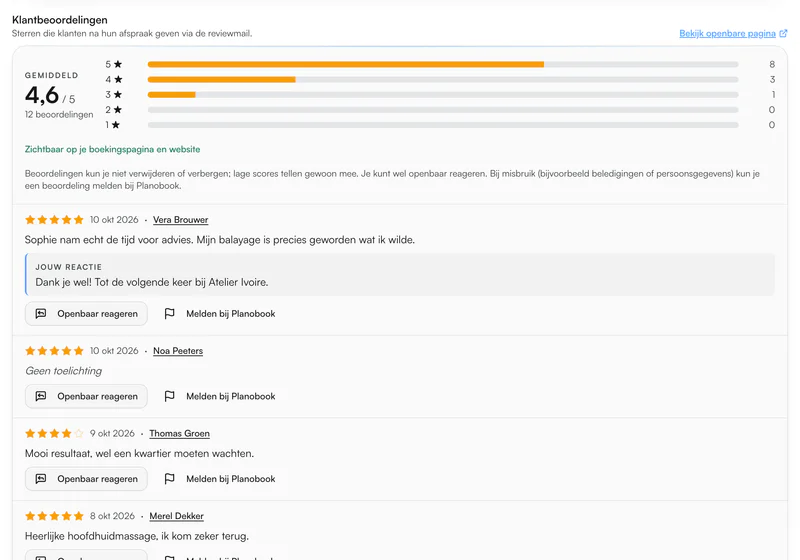The image size is (800, 560).
Task: Click the five-star rating of Noa Peeters' review
Action: coord(54,351)
